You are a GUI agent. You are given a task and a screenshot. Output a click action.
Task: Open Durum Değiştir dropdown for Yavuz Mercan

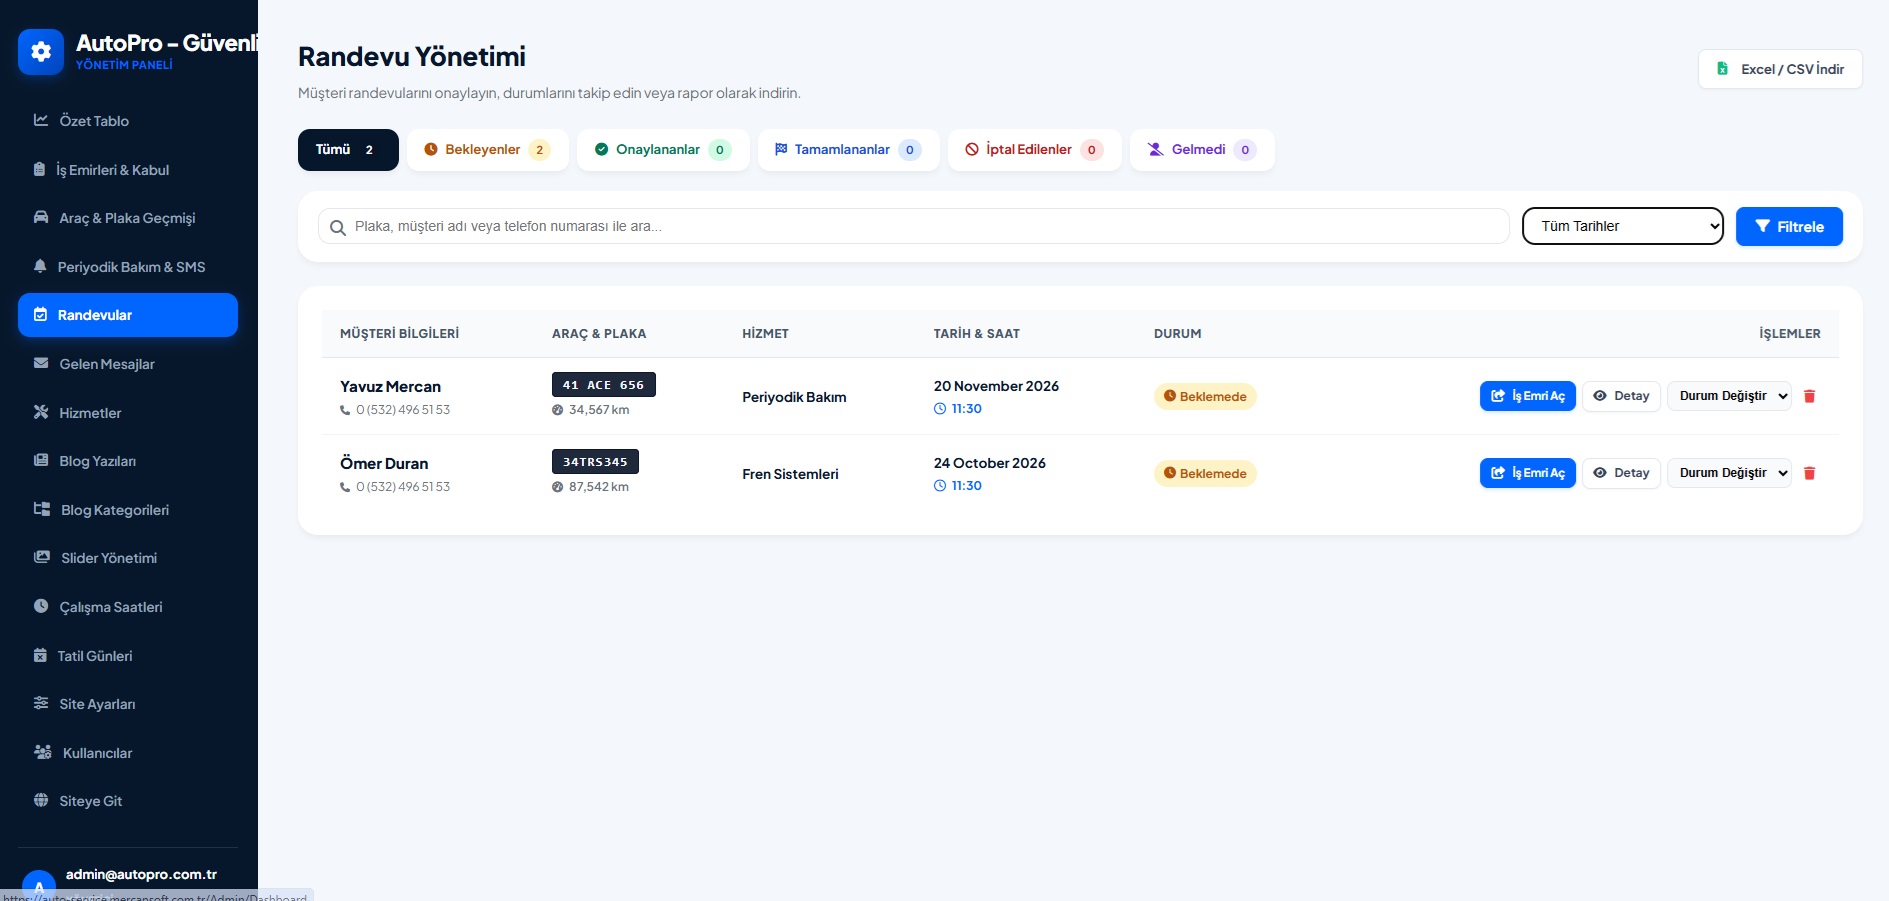[x=1729, y=396]
